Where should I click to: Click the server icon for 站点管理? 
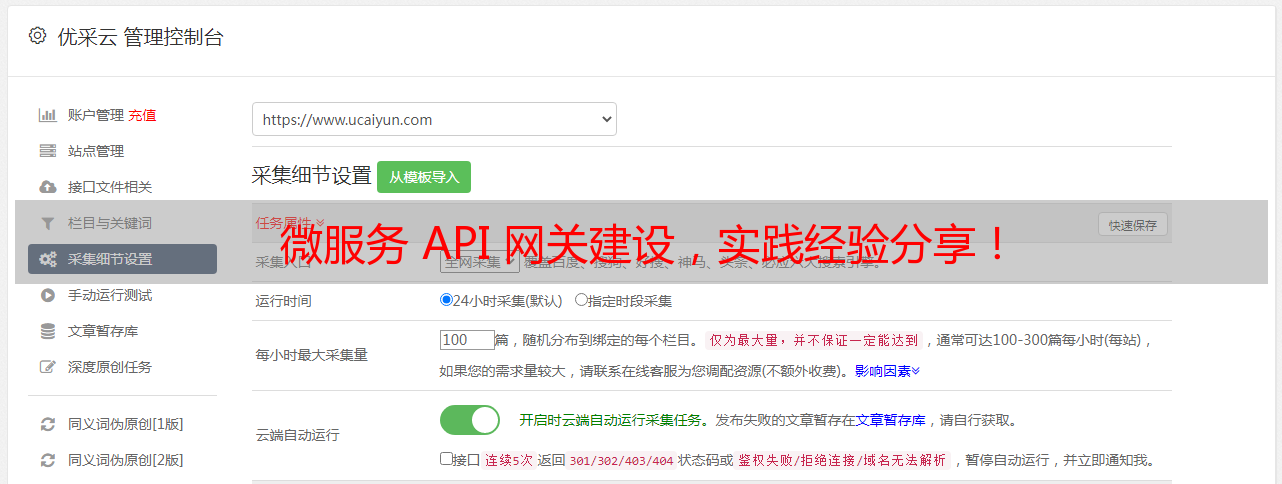pos(48,151)
